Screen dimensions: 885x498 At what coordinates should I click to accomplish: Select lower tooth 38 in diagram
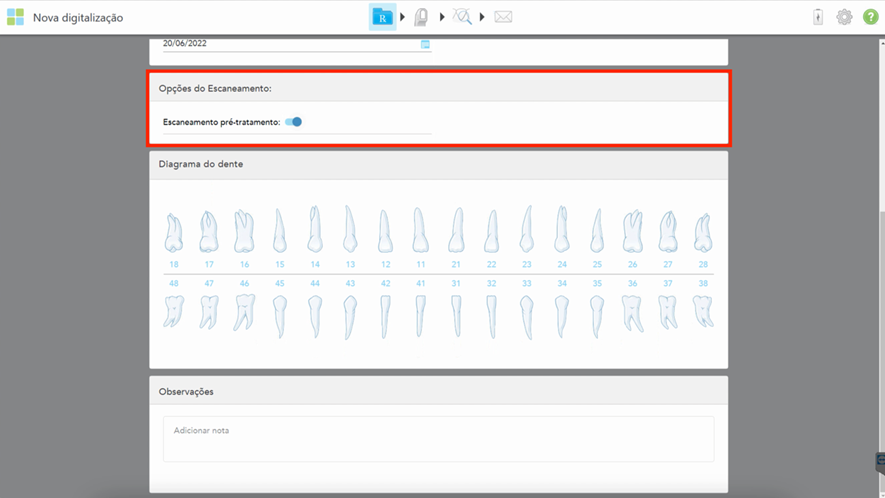(x=703, y=311)
